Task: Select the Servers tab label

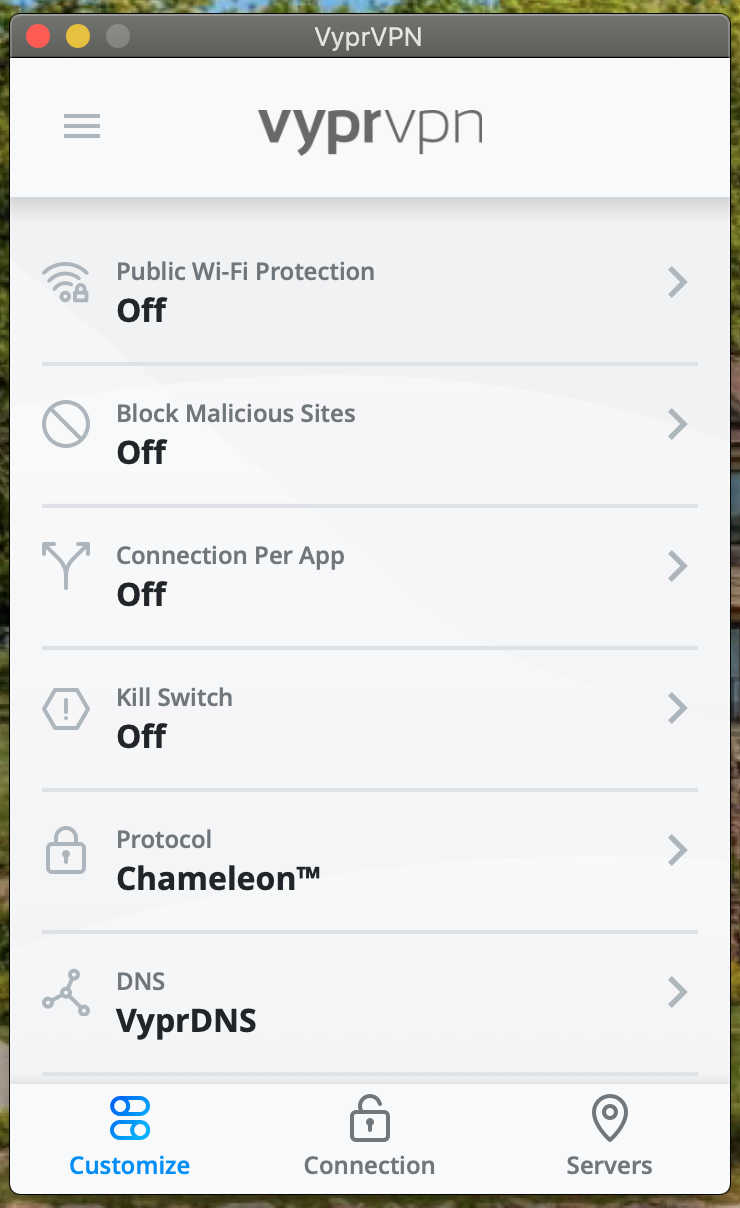Action: [609, 1166]
